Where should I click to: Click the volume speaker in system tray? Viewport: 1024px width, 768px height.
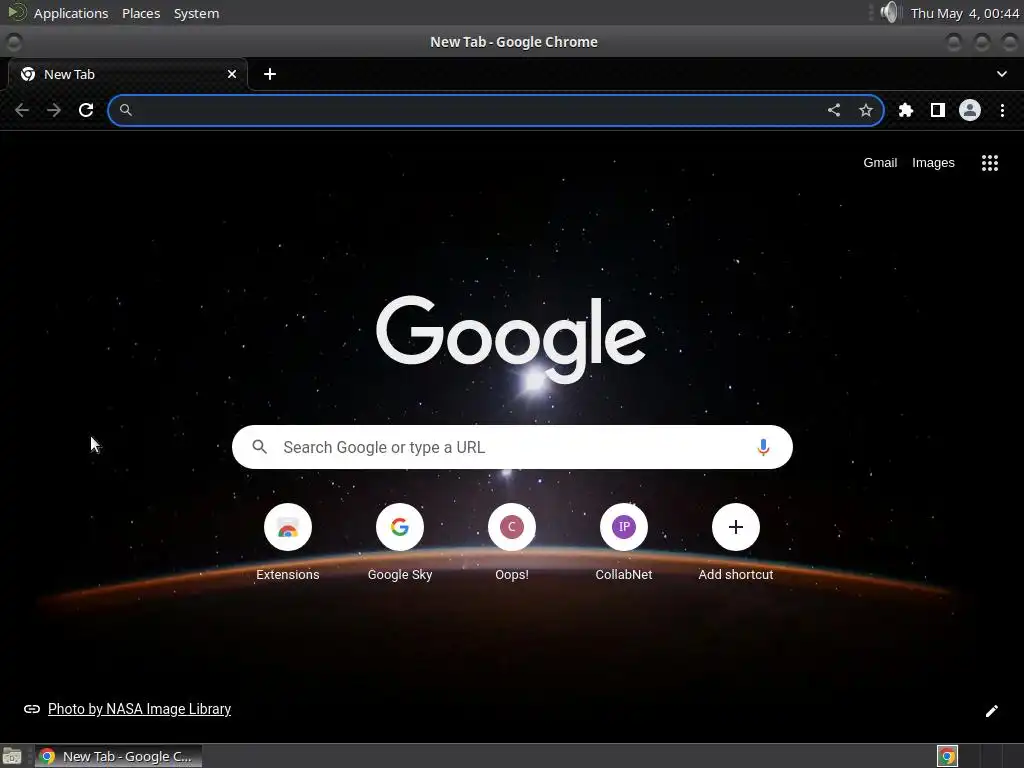click(x=888, y=12)
